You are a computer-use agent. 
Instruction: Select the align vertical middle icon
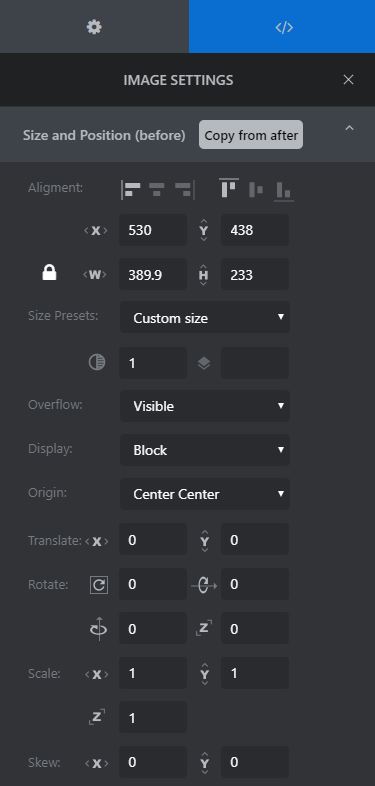[x=256, y=190]
